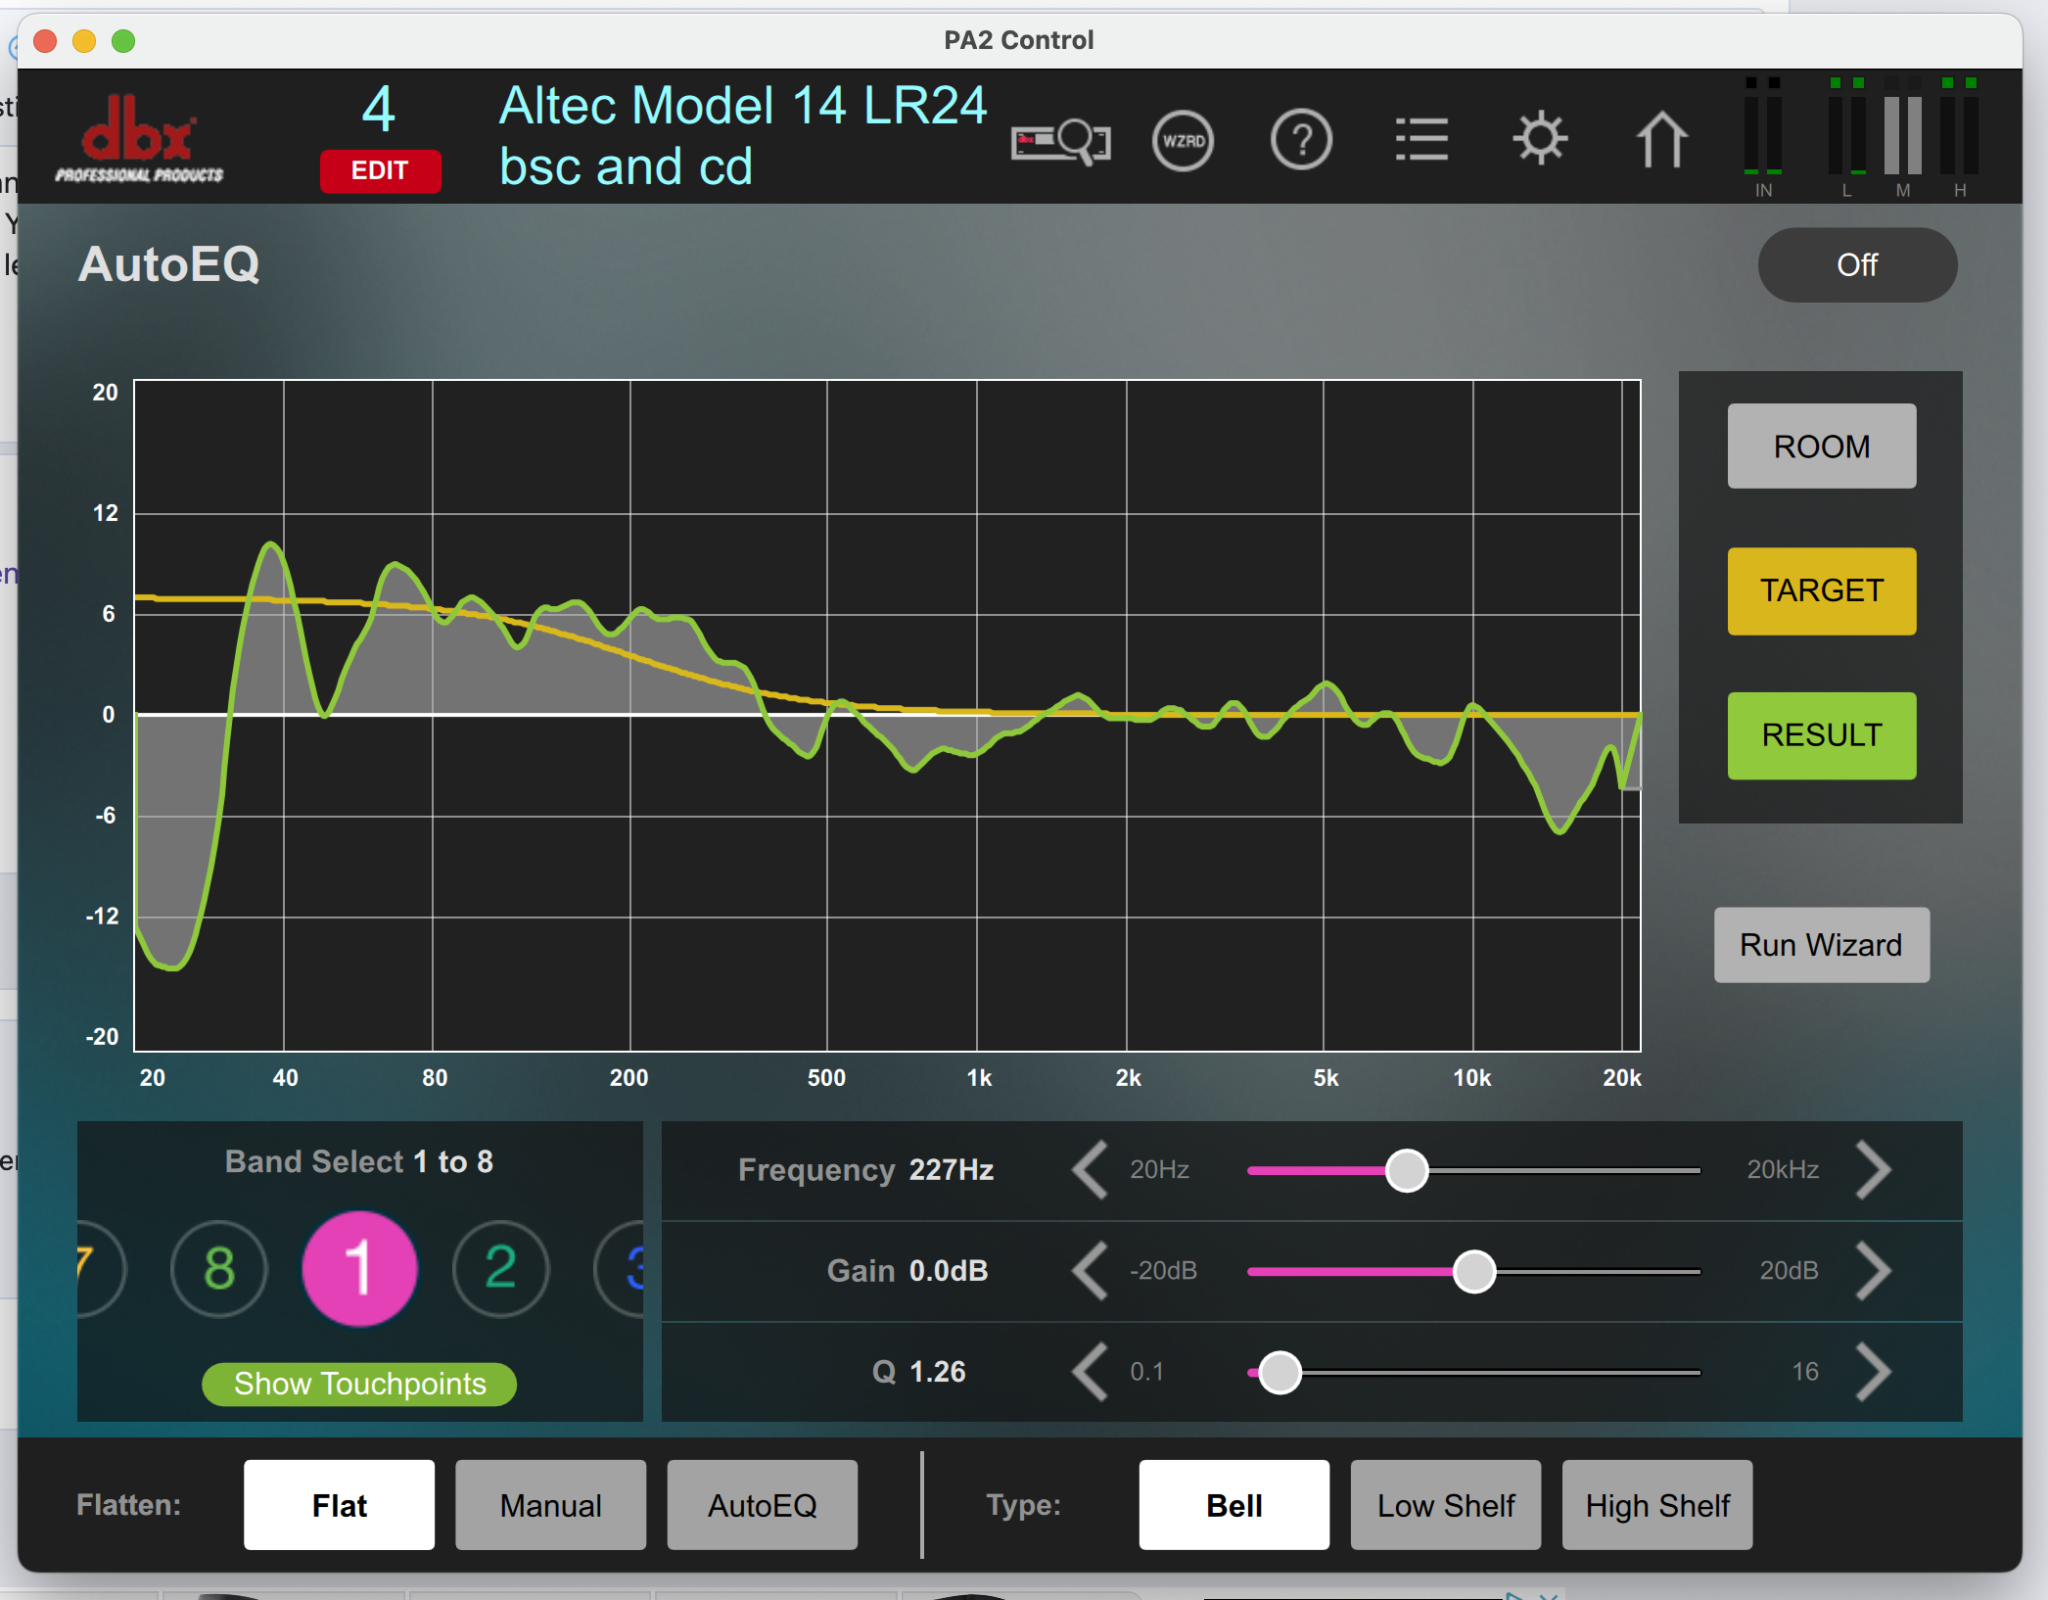Select the Manual flatten mode
Viewport: 2048px width, 1600px height.
pos(551,1505)
